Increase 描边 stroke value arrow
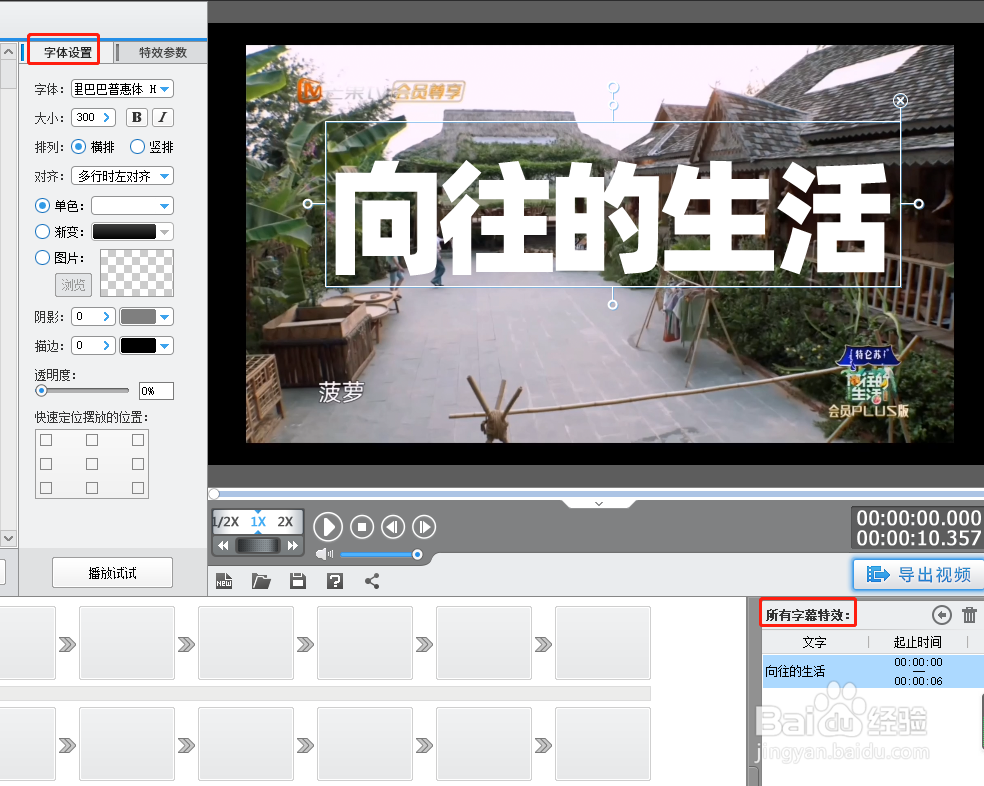Image resolution: width=984 pixels, height=786 pixels. pos(107,345)
